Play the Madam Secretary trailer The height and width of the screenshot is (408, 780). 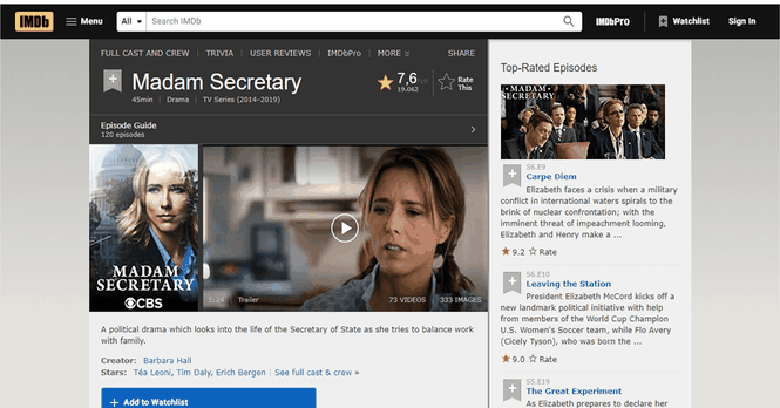point(345,228)
